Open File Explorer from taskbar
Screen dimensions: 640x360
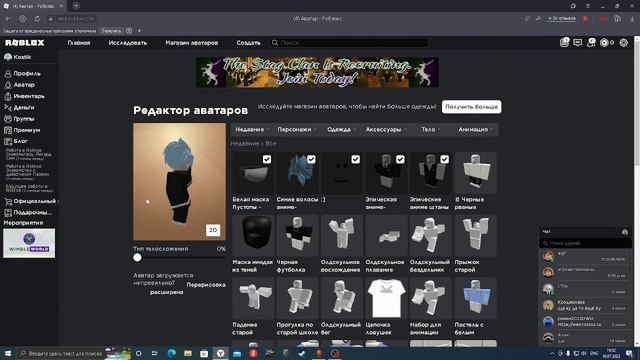pyautogui.click(x=188, y=353)
